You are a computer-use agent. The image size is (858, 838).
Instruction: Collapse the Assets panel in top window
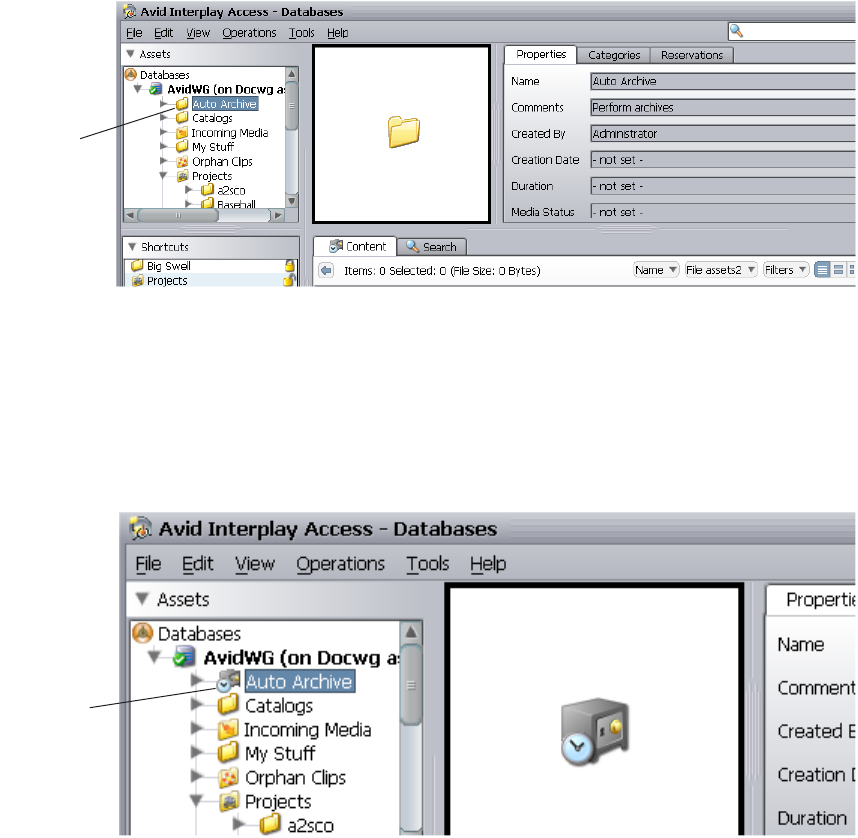click(x=130, y=54)
